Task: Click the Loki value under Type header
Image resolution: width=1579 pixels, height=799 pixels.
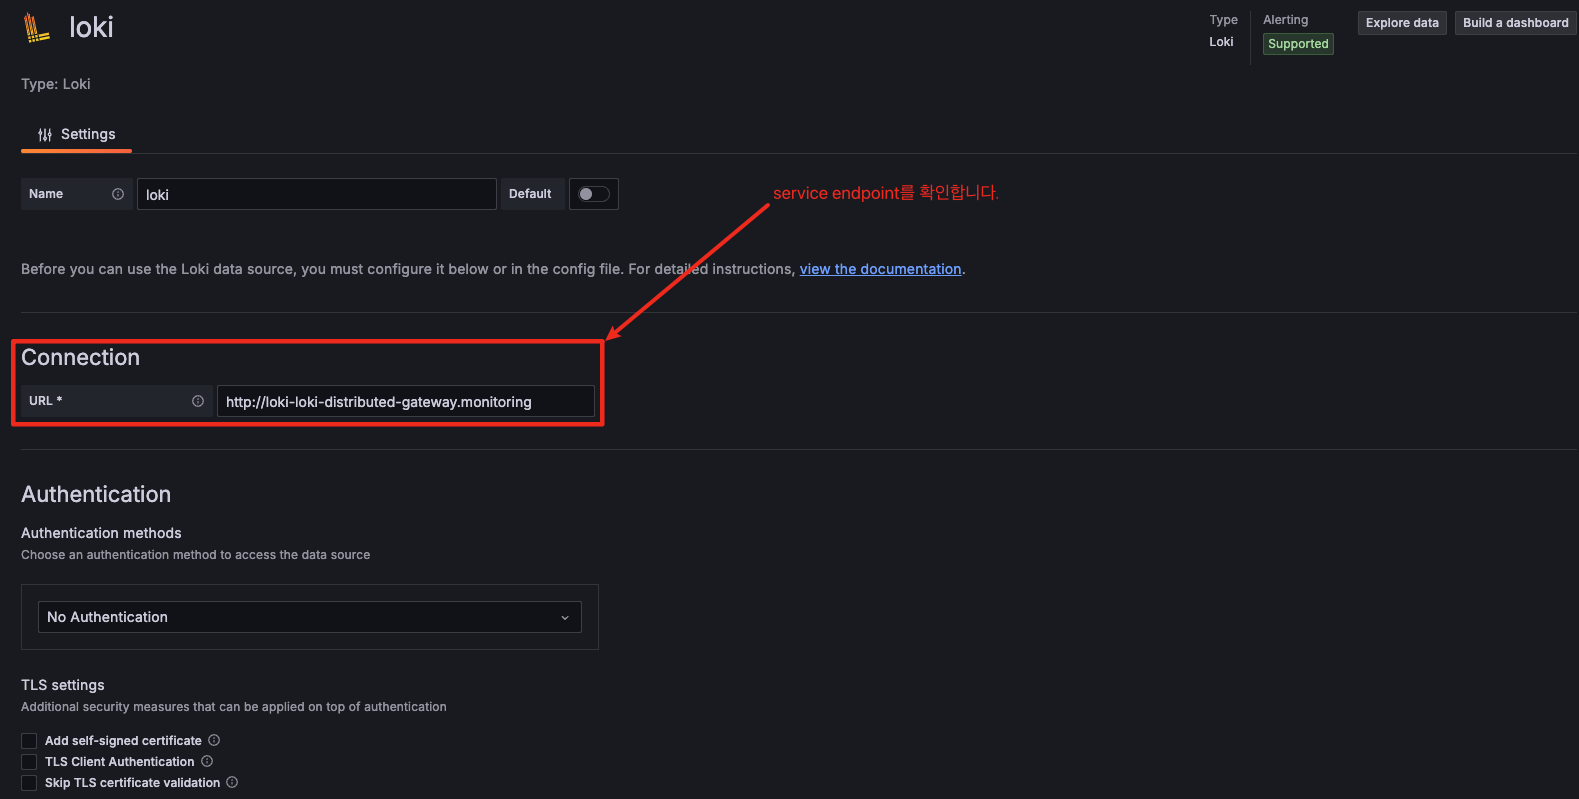Action: point(1221,42)
